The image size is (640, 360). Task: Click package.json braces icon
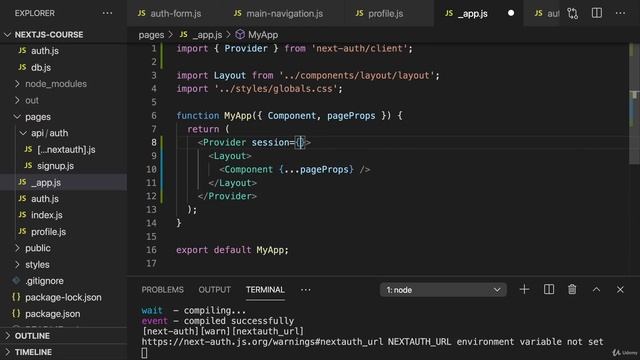pyautogui.click(x=16, y=313)
